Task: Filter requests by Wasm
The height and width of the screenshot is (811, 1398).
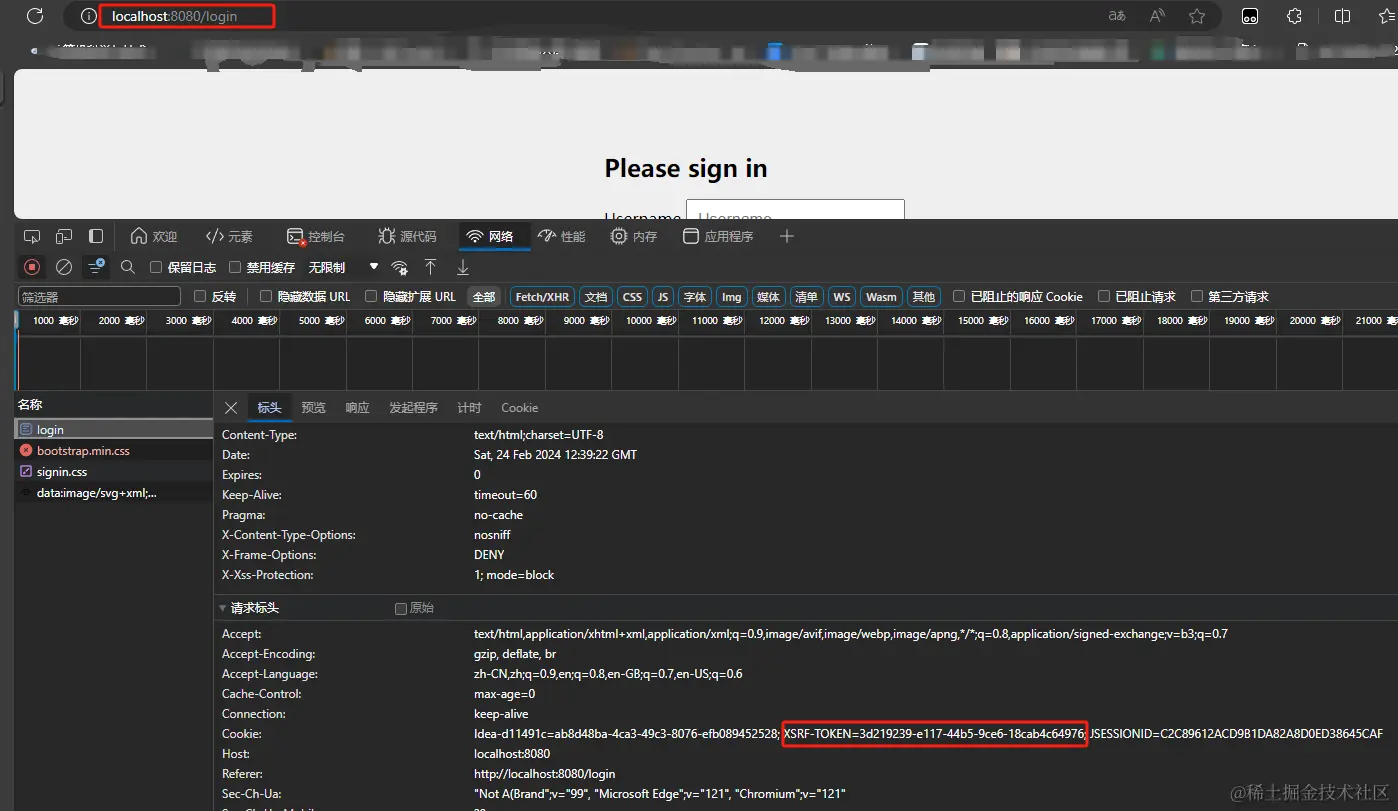Action: click(881, 297)
